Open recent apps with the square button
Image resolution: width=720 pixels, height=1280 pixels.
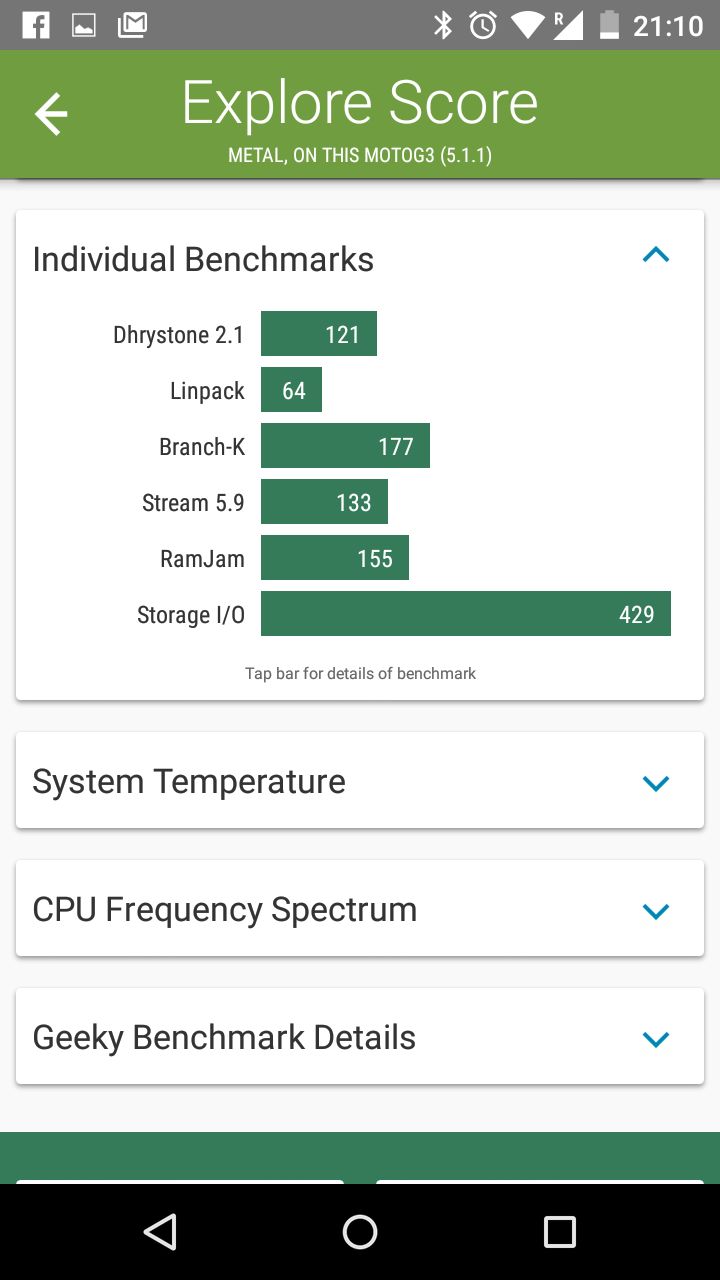[x=560, y=1232]
